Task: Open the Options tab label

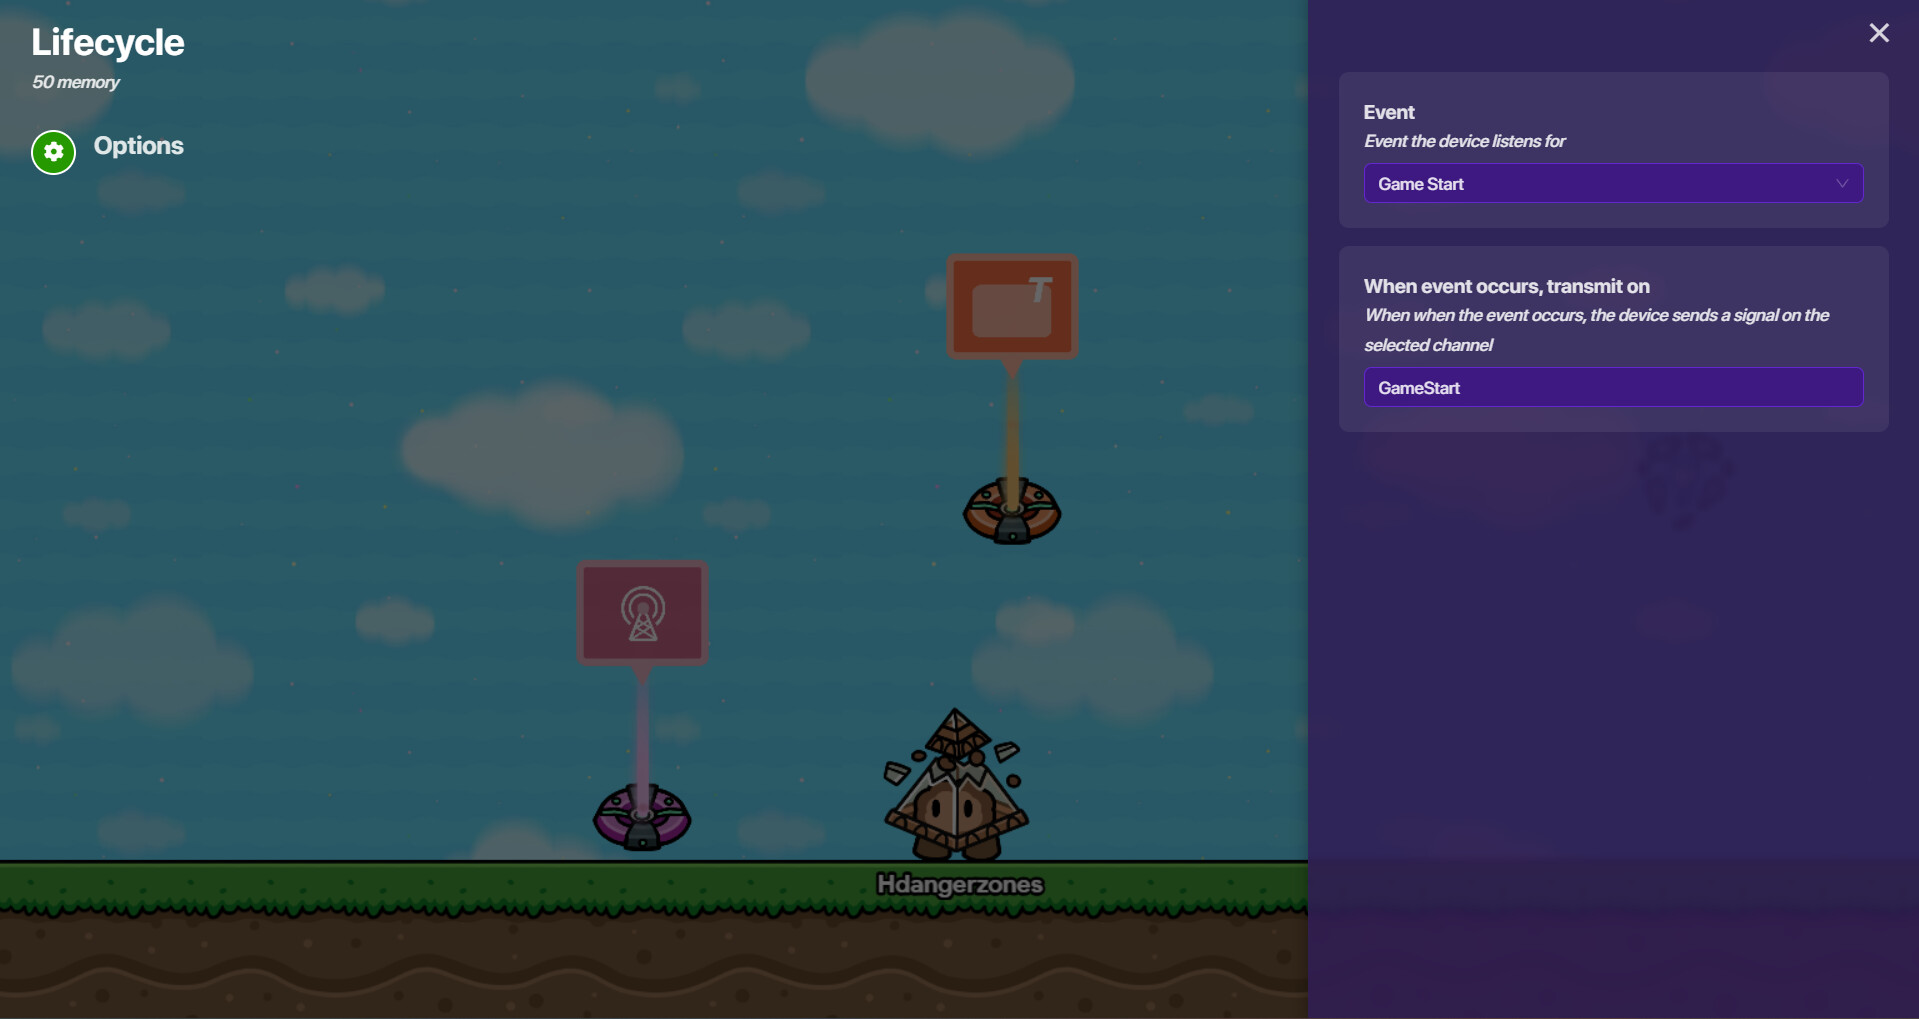Action: [138, 146]
